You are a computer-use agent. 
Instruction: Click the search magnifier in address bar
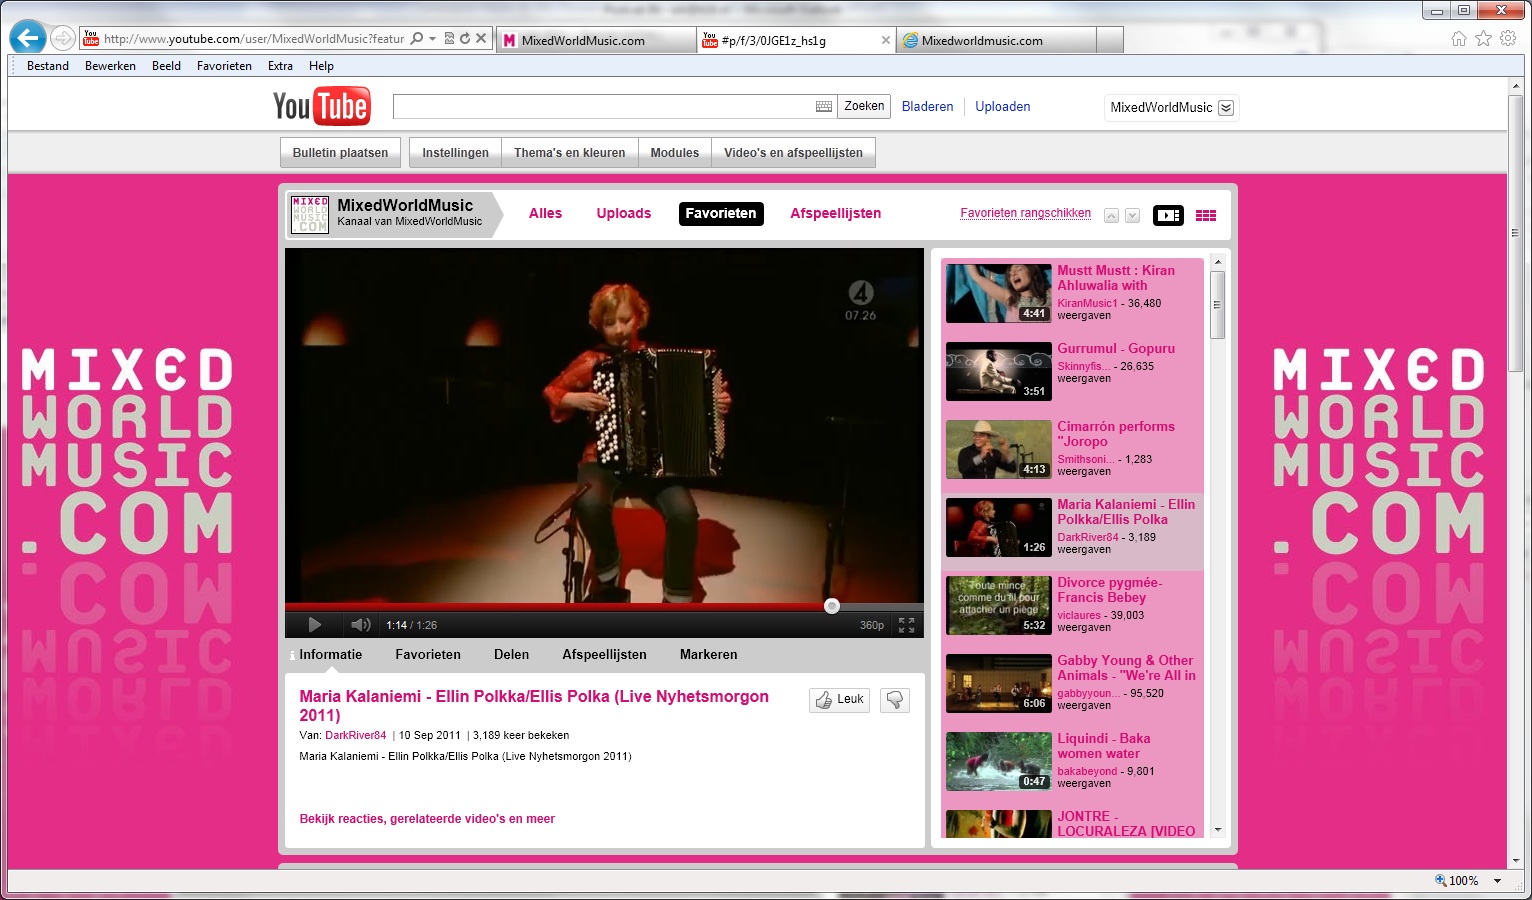(x=416, y=39)
